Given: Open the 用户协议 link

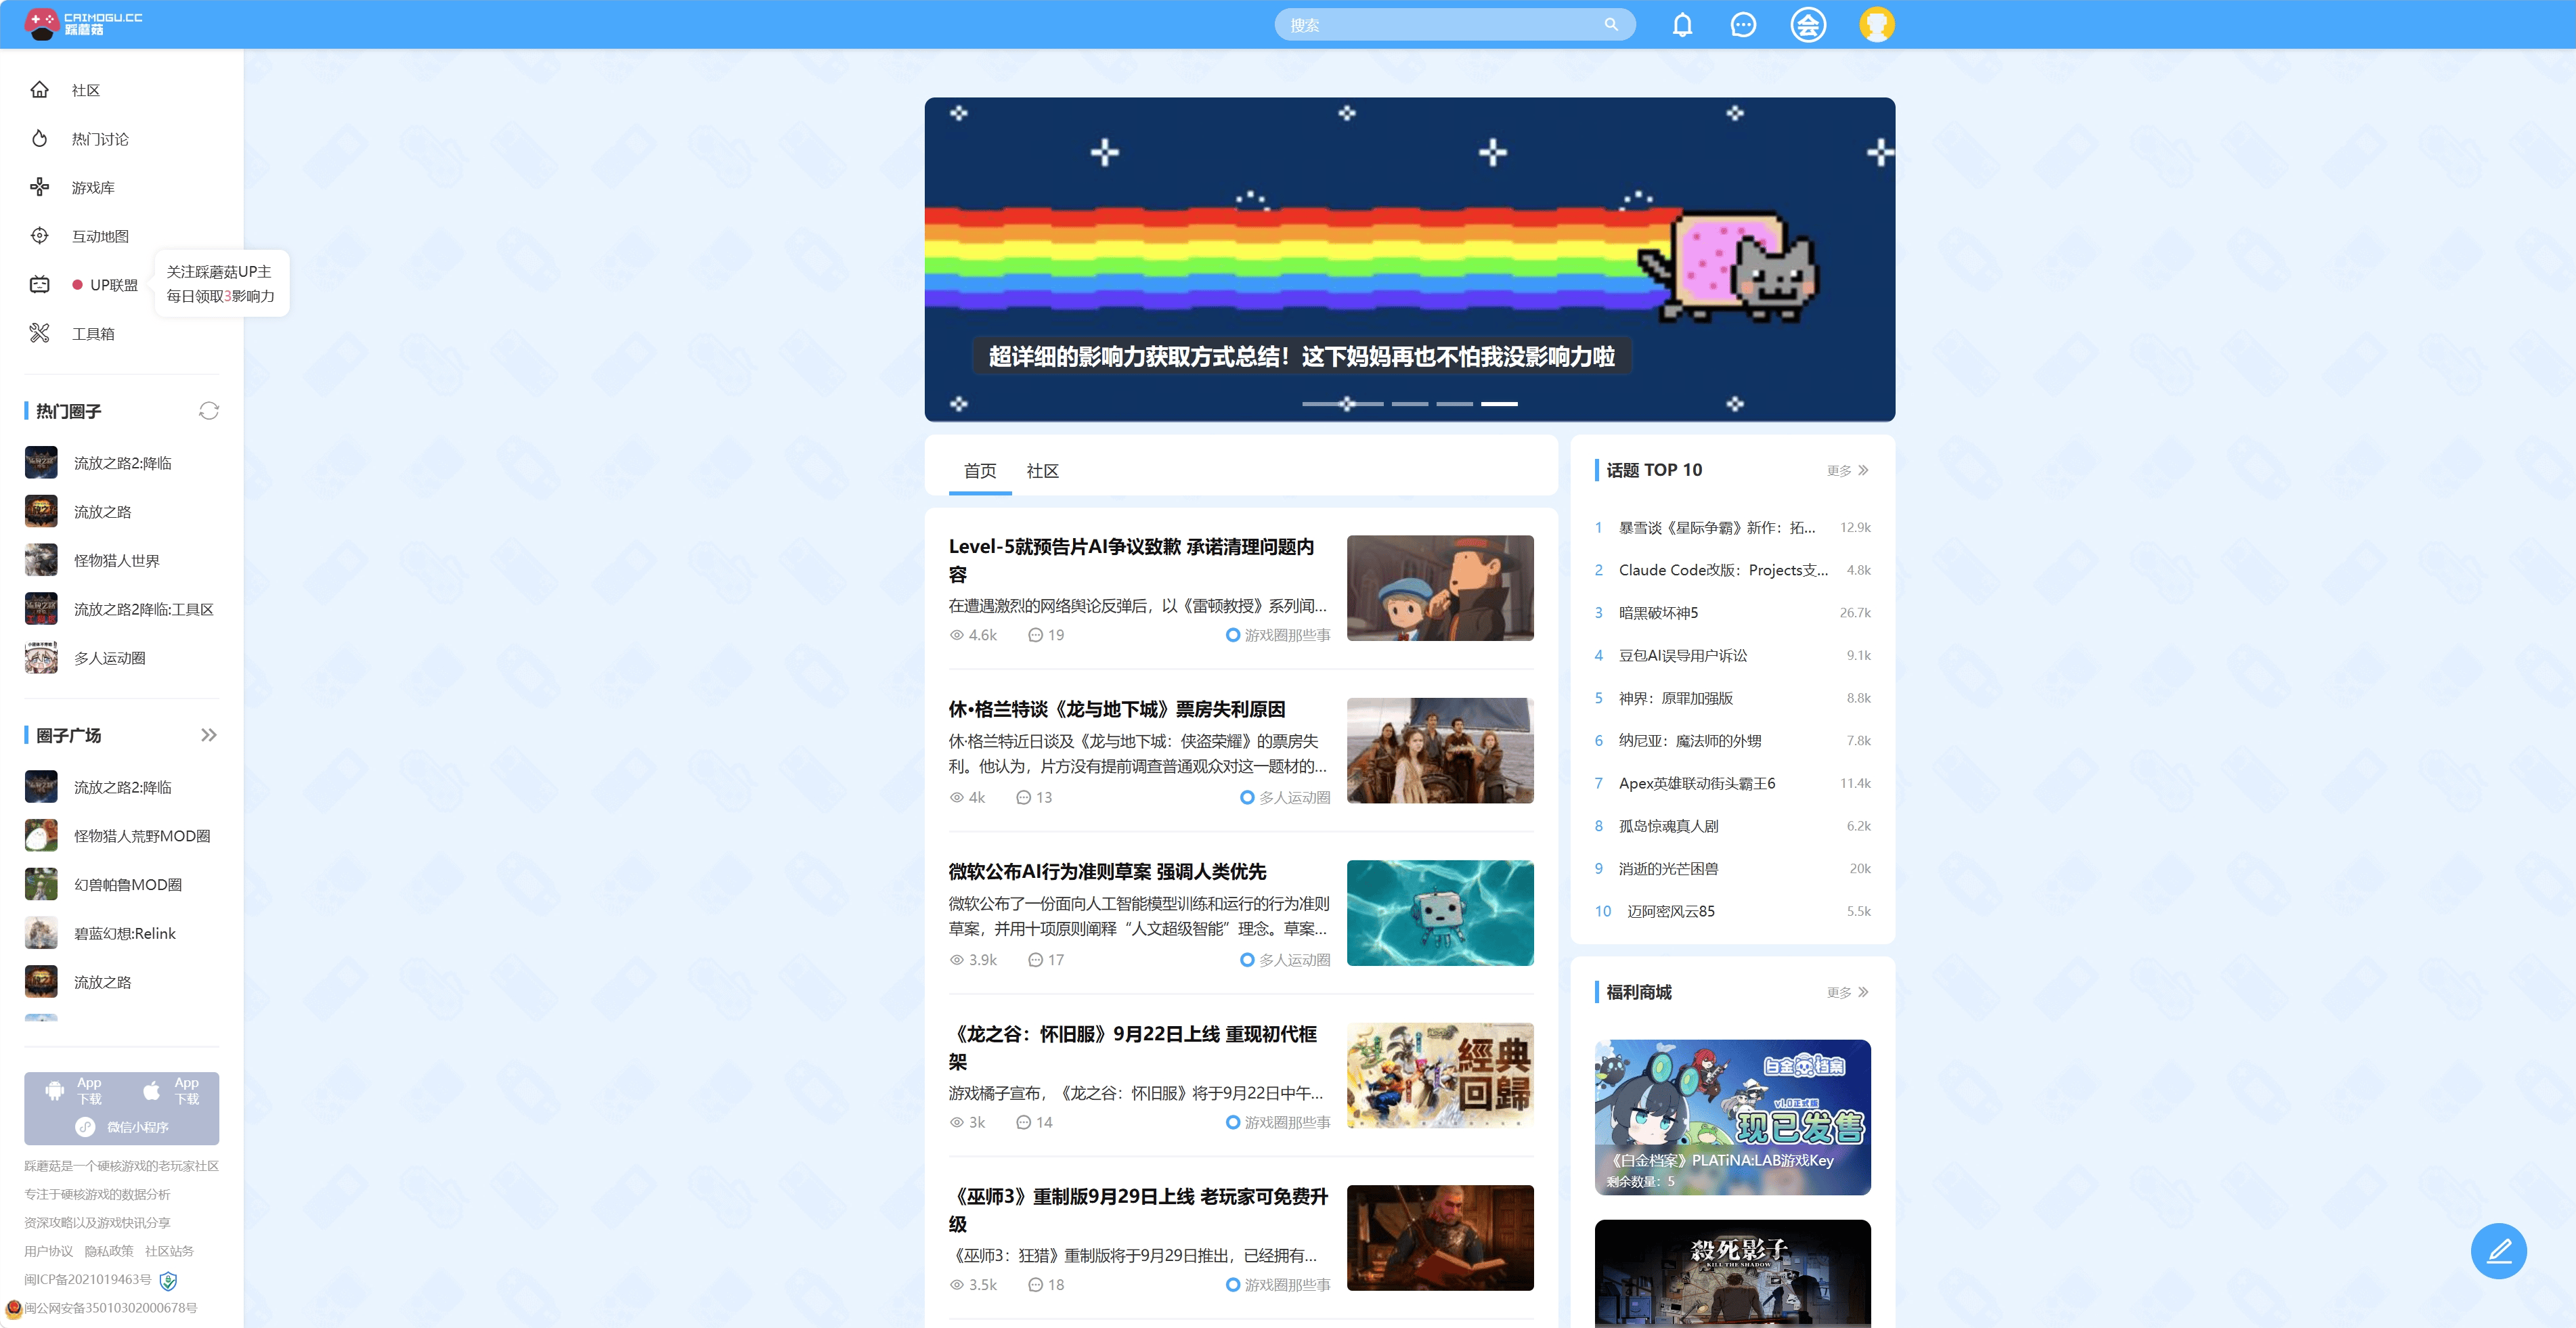Looking at the screenshot, I should click(49, 1251).
